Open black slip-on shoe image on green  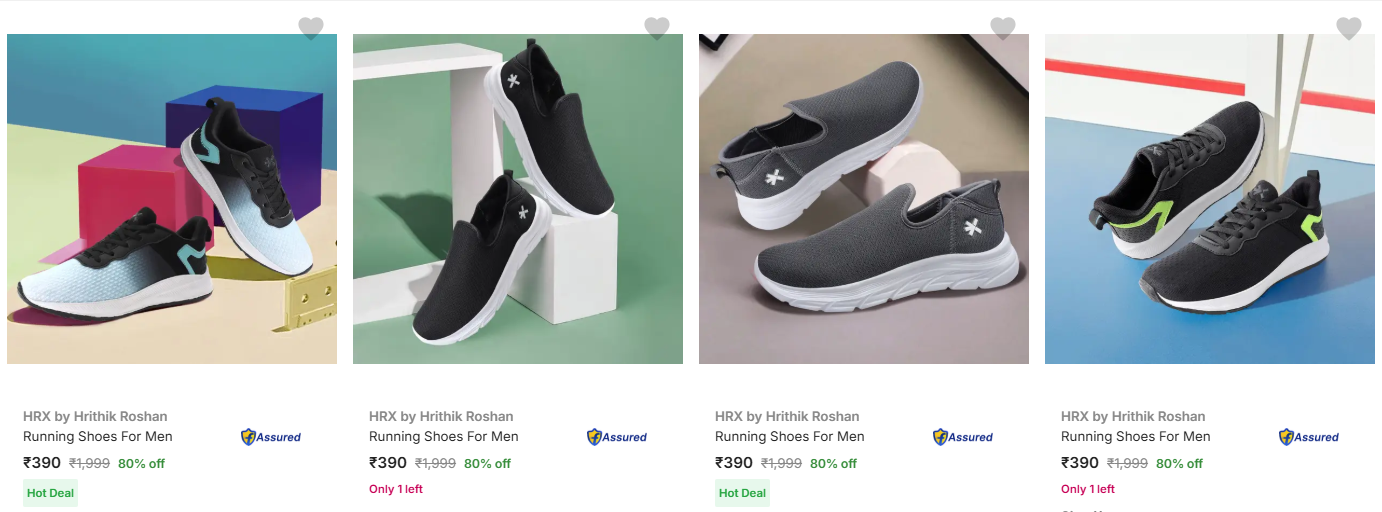click(x=518, y=199)
